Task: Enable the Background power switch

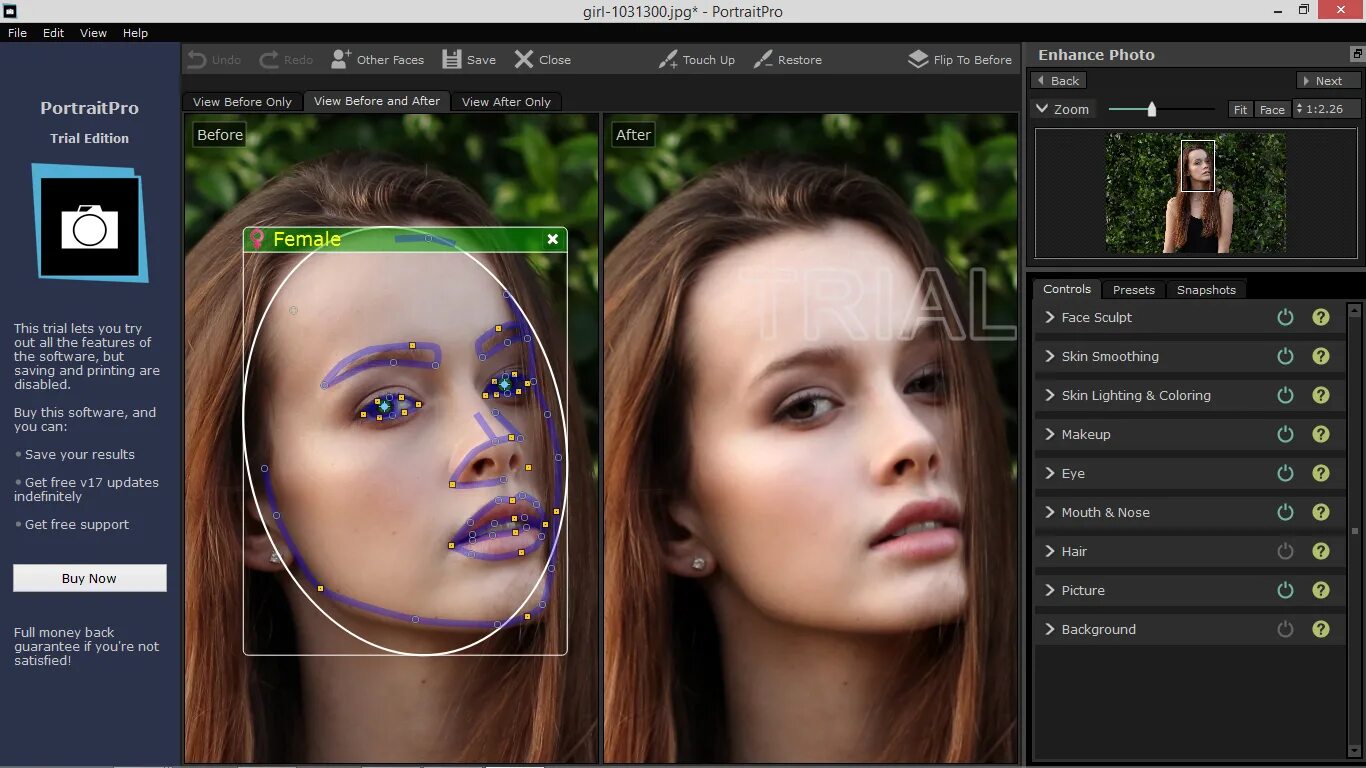Action: 1285,629
